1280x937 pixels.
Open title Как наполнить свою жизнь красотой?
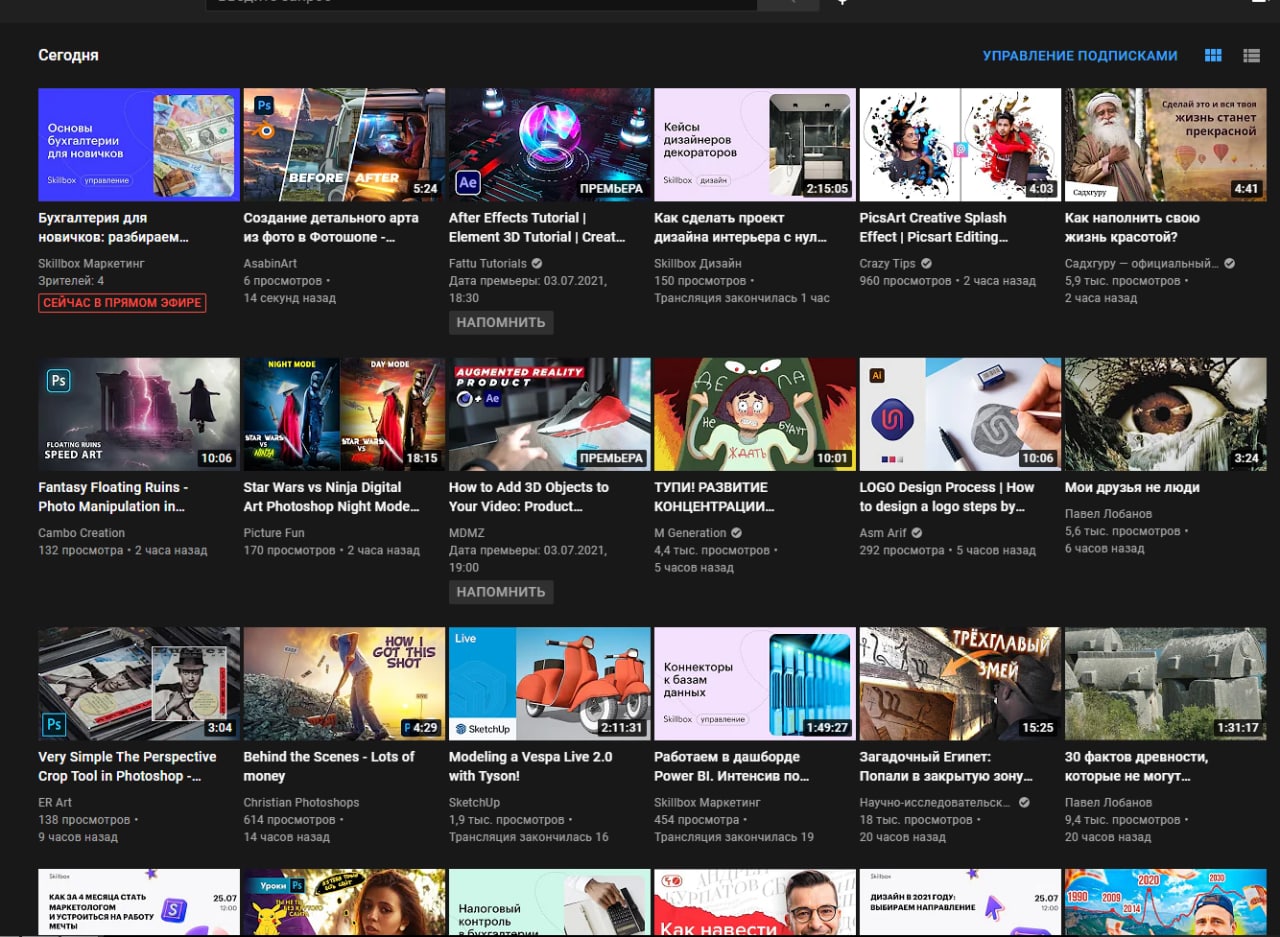pyautogui.click(x=1132, y=227)
